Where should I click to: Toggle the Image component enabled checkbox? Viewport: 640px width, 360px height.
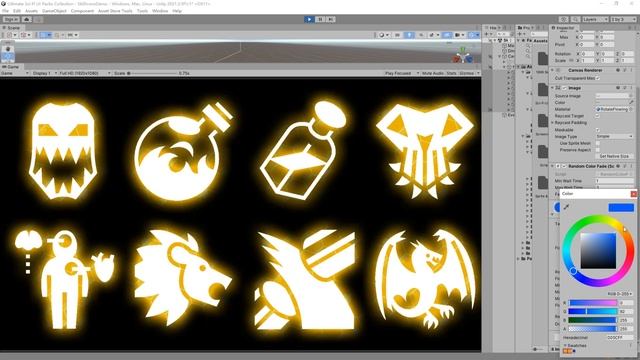pyautogui.click(x=564, y=88)
